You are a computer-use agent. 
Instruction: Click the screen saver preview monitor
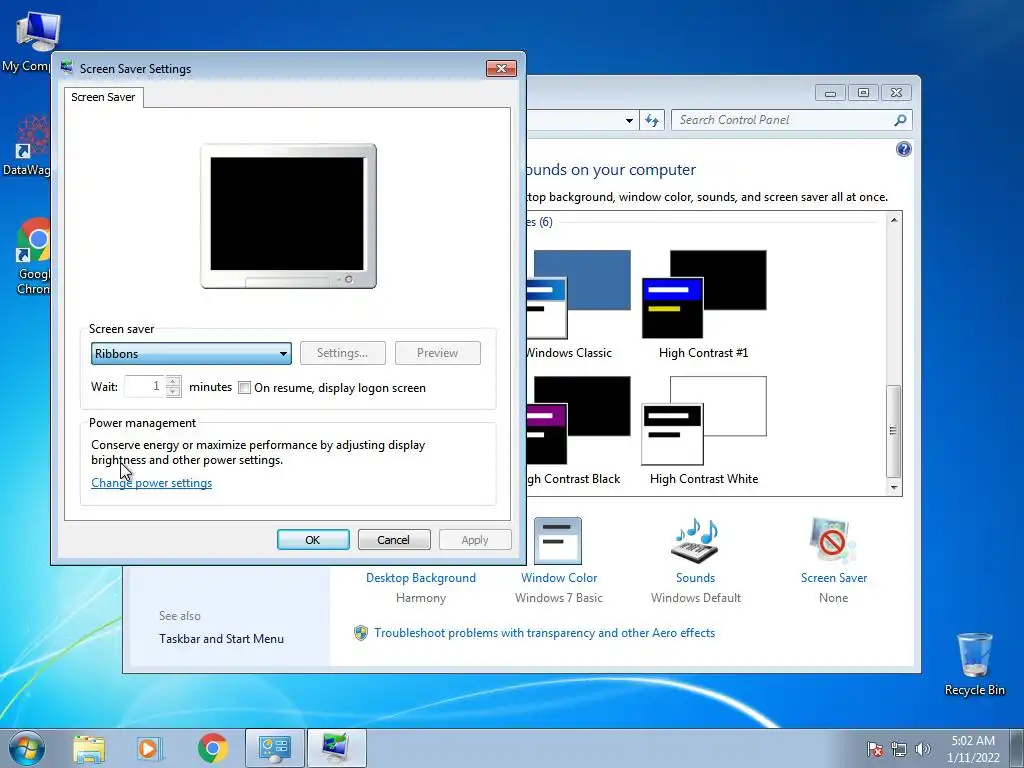(288, 216)
